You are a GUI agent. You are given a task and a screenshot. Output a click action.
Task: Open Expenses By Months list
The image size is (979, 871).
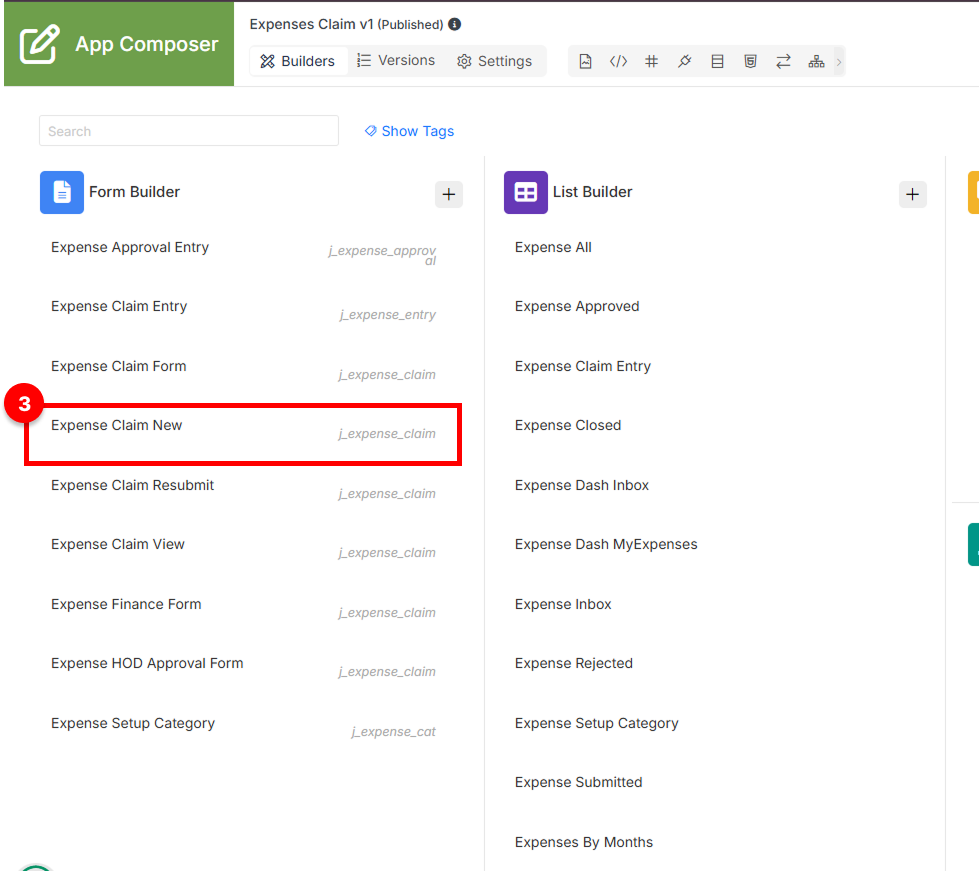584,842
